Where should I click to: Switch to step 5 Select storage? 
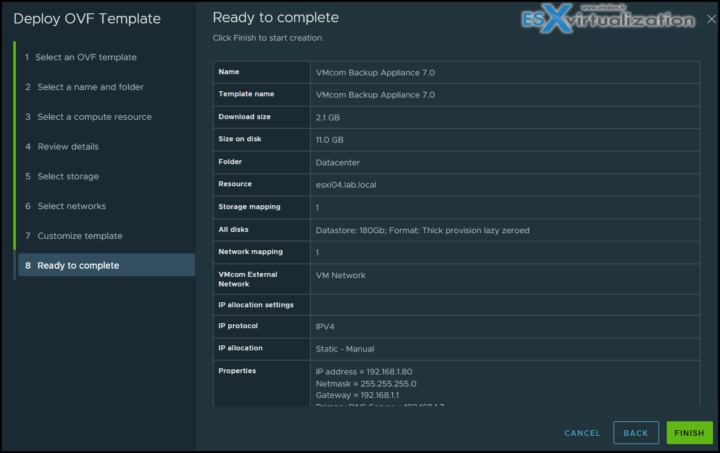tap(62, 176)
